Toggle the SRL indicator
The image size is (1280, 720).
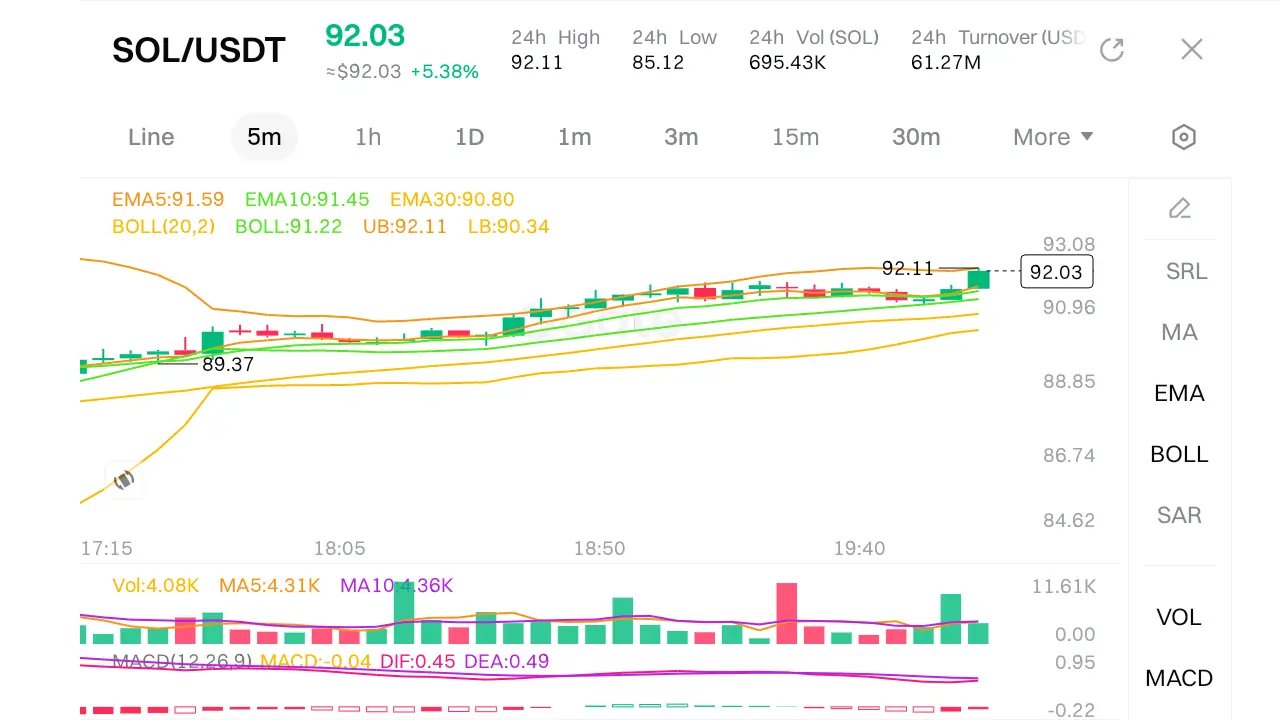click(x=1187, y=271)
